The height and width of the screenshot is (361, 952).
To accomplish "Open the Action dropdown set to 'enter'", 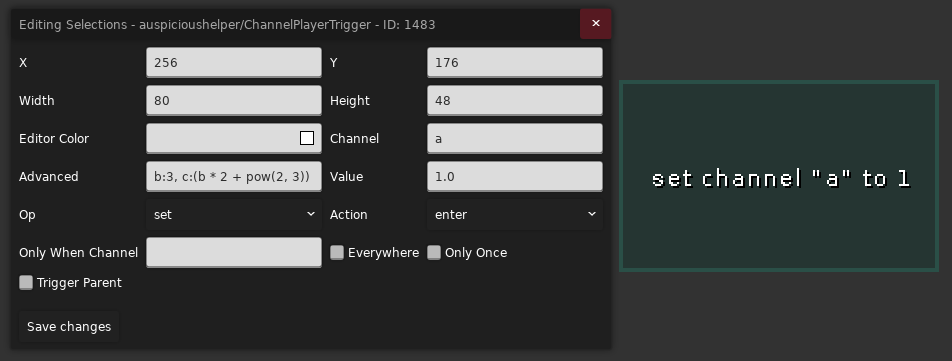I will [x=515, y=215].
